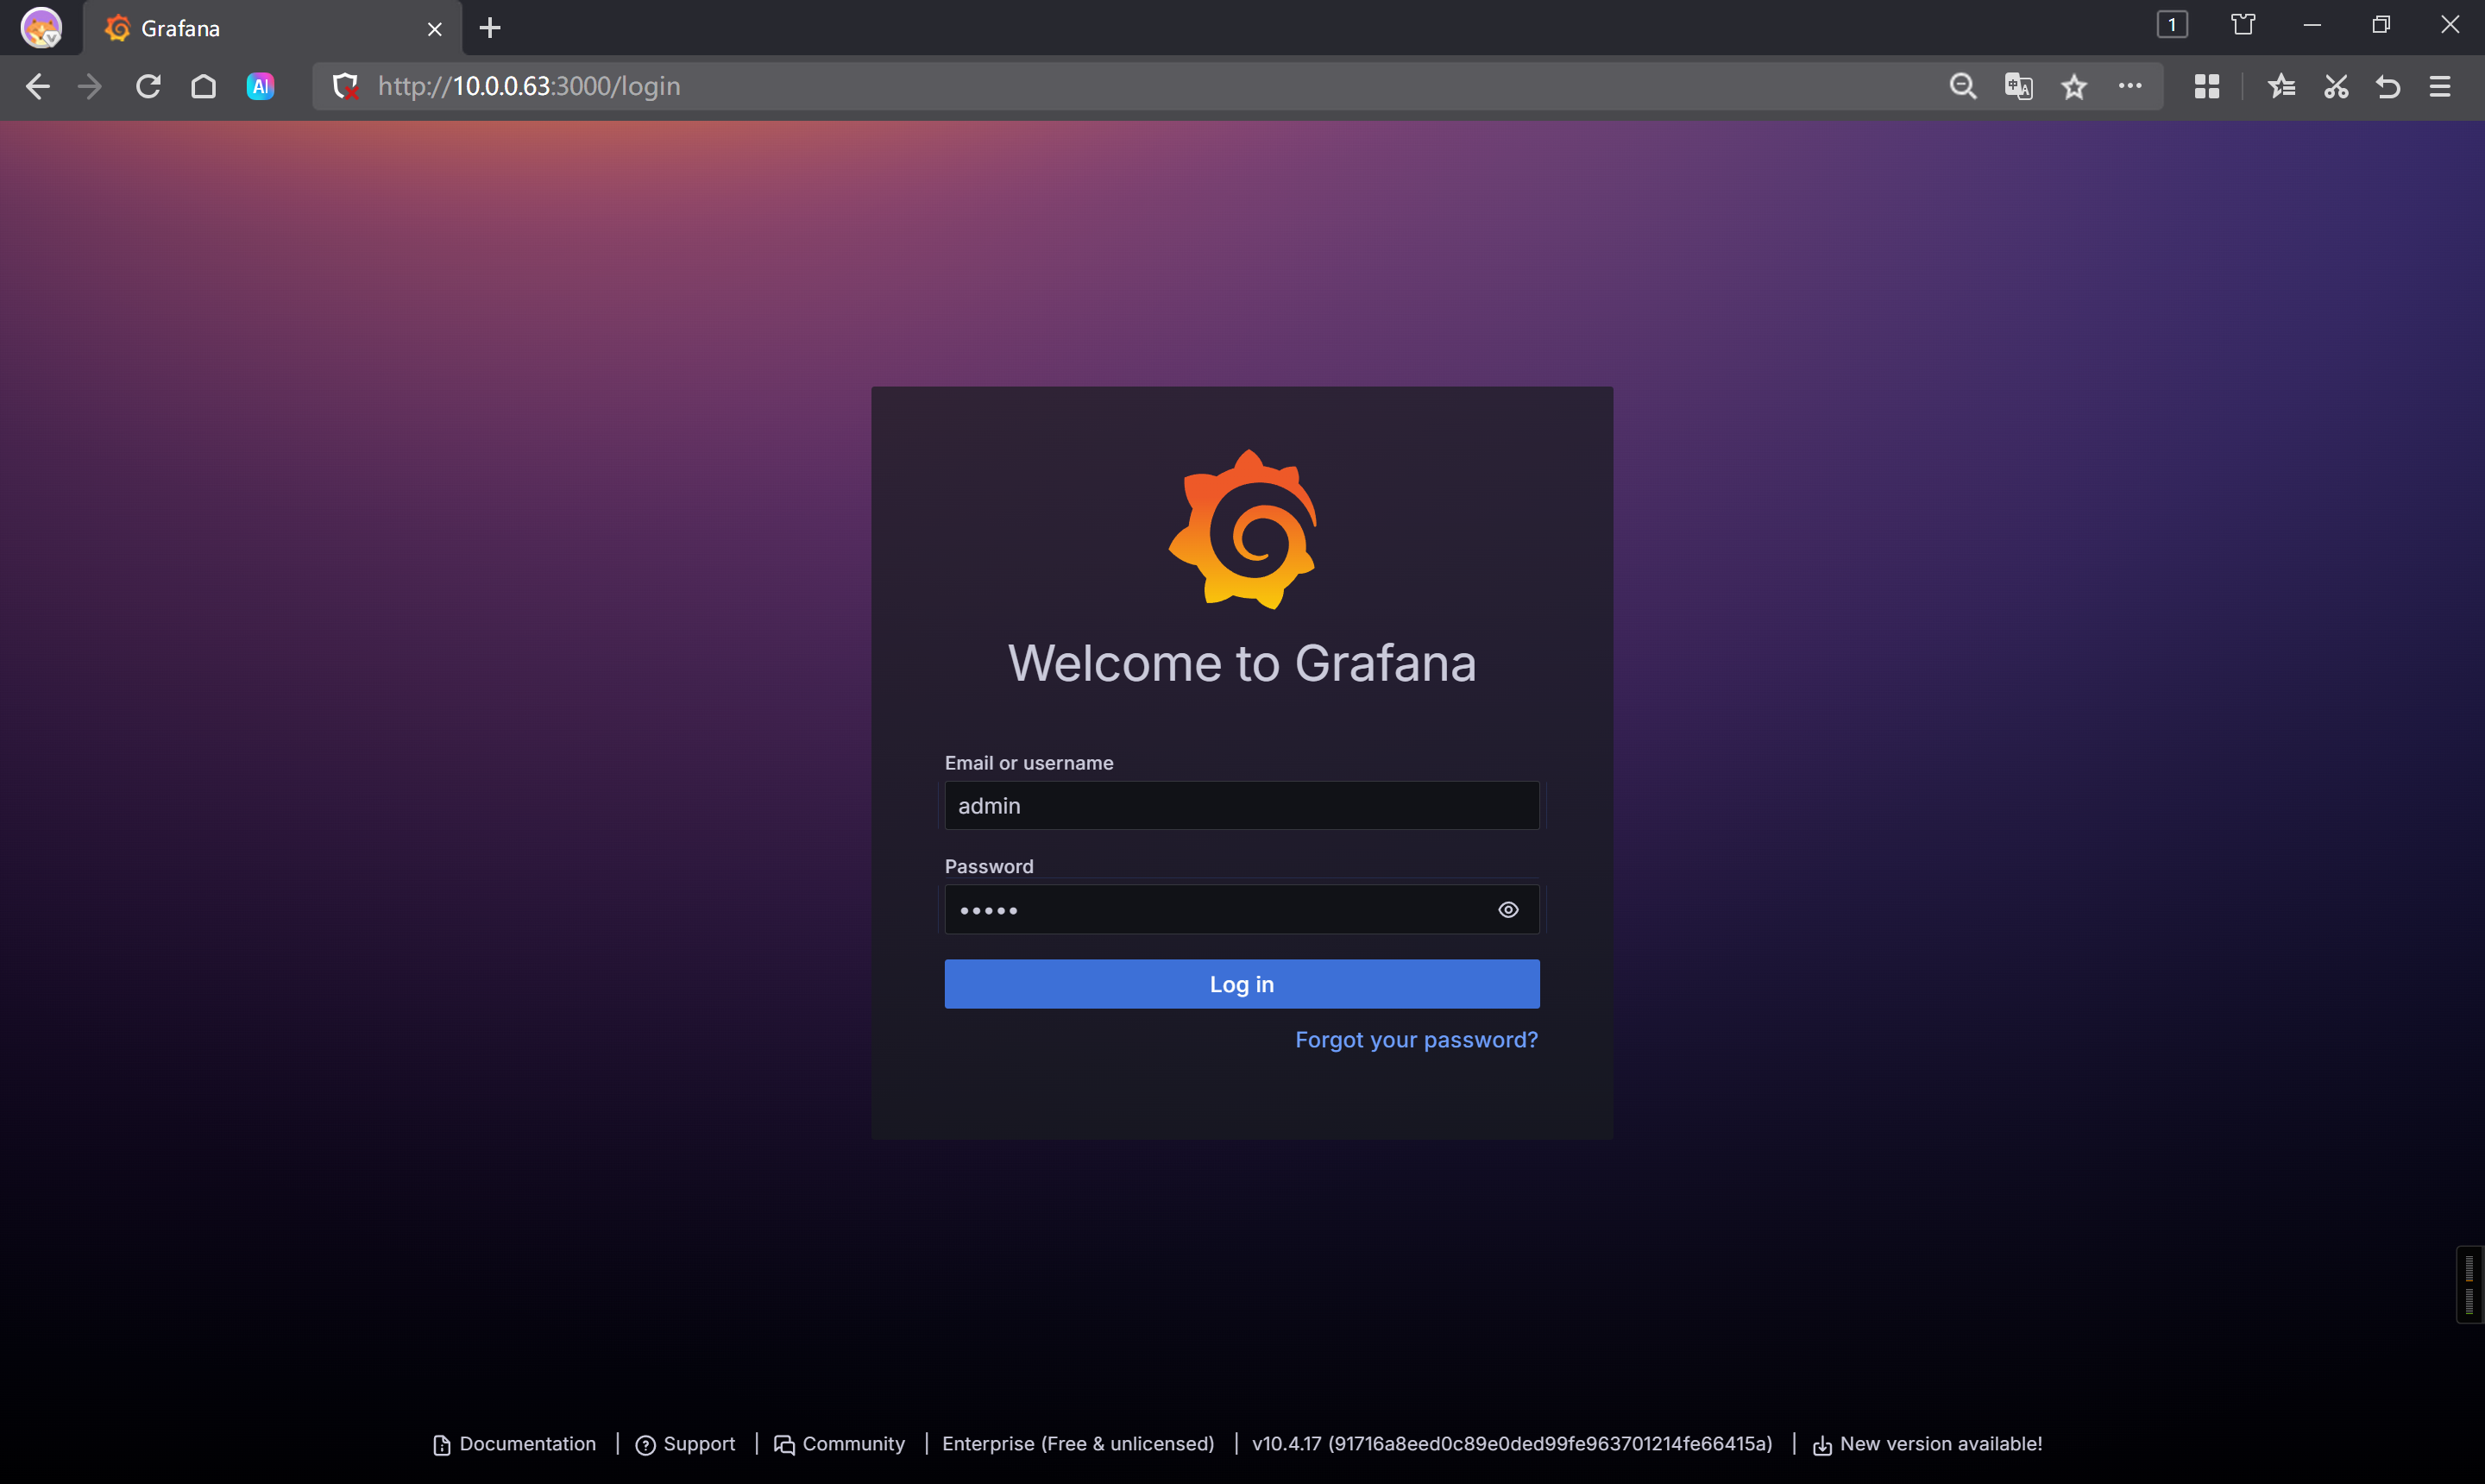
Task: Click the v10.4.17 version link
Action: [1512, 1445]
